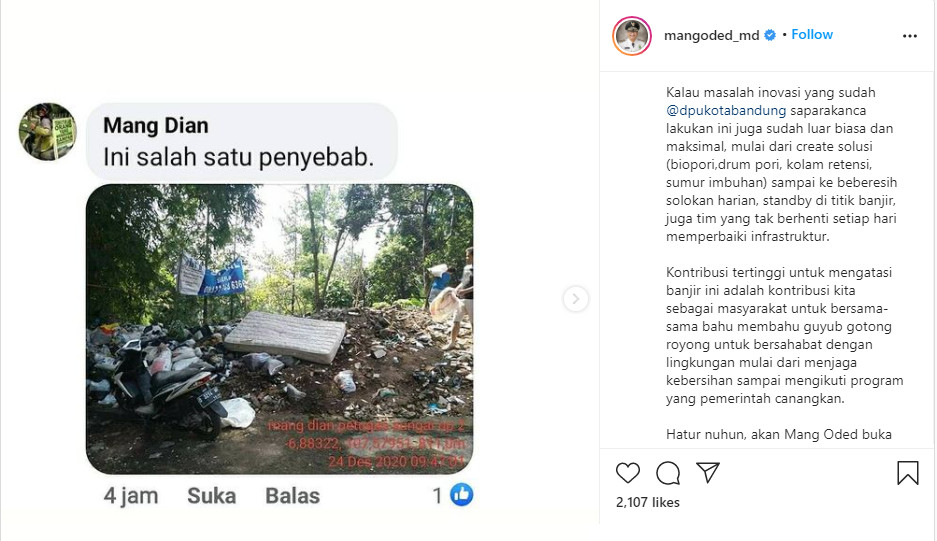Click the Suka text in the comment screenshot
This screenshot has width=937, height=541.
coord(212,496)
